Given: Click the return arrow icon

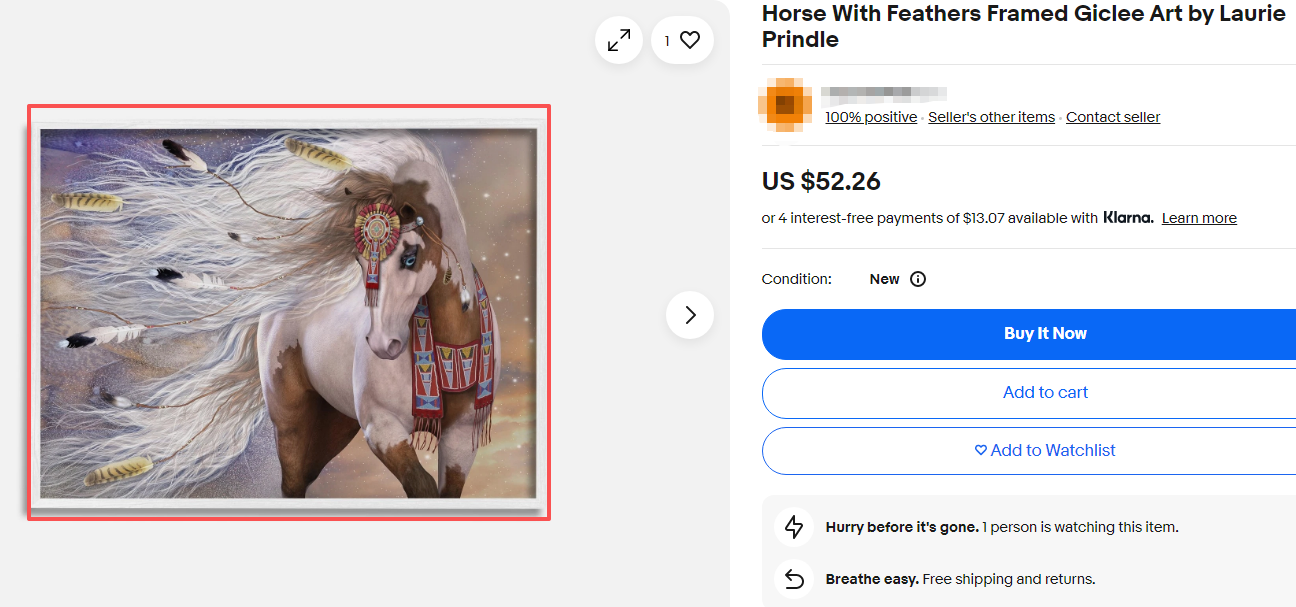Looking at the screenshot, I should (x=794, y=579).
